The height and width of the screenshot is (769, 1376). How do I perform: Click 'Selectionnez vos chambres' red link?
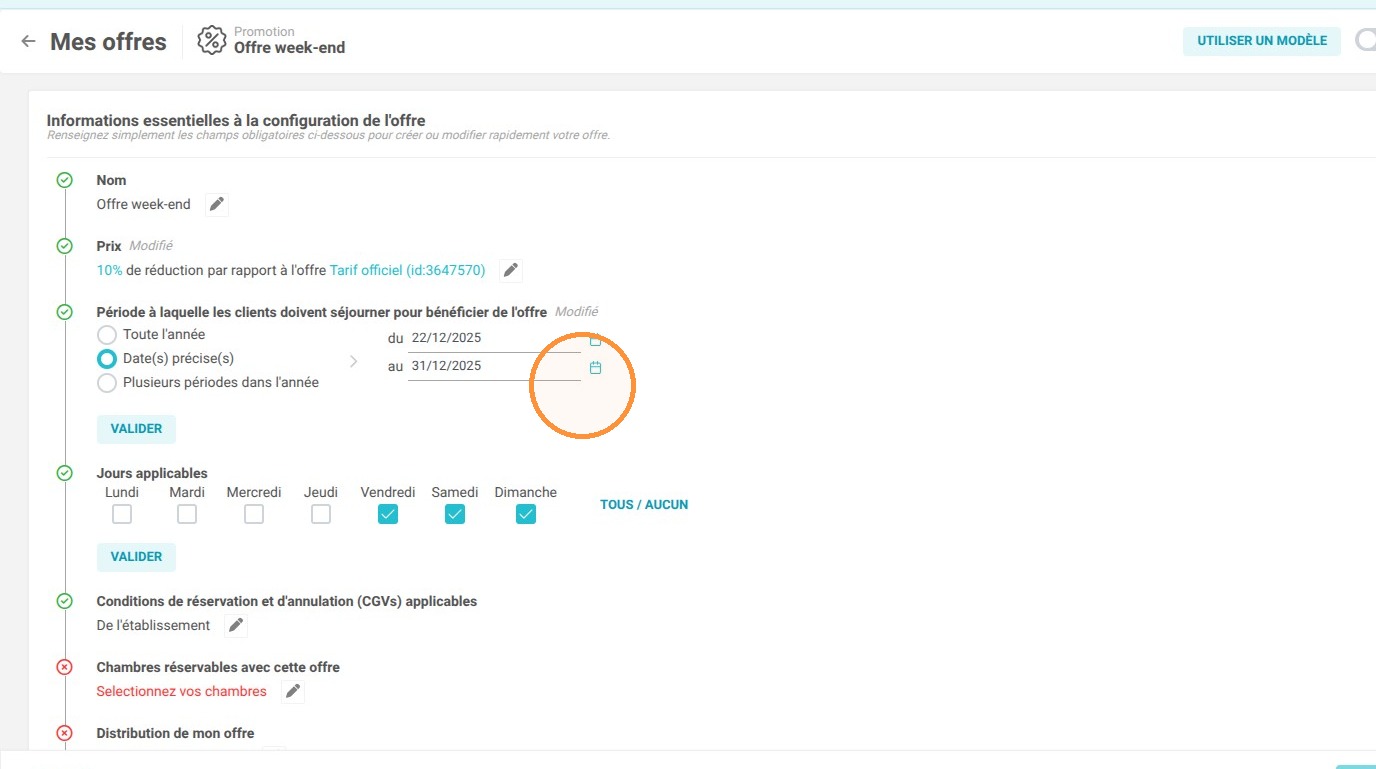(182, 692)
